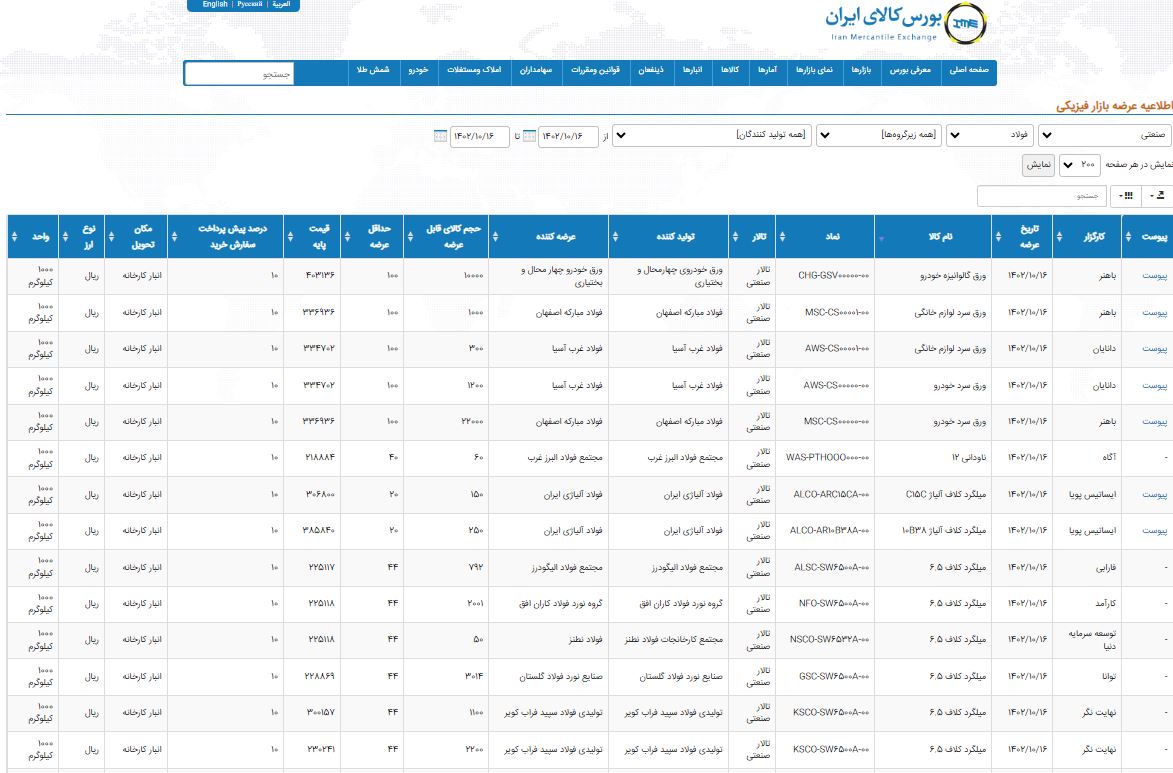Open the املاک ومستغلات menu item
The width and height of the screenshot is (1173, 773).
(x=474, y=70)
